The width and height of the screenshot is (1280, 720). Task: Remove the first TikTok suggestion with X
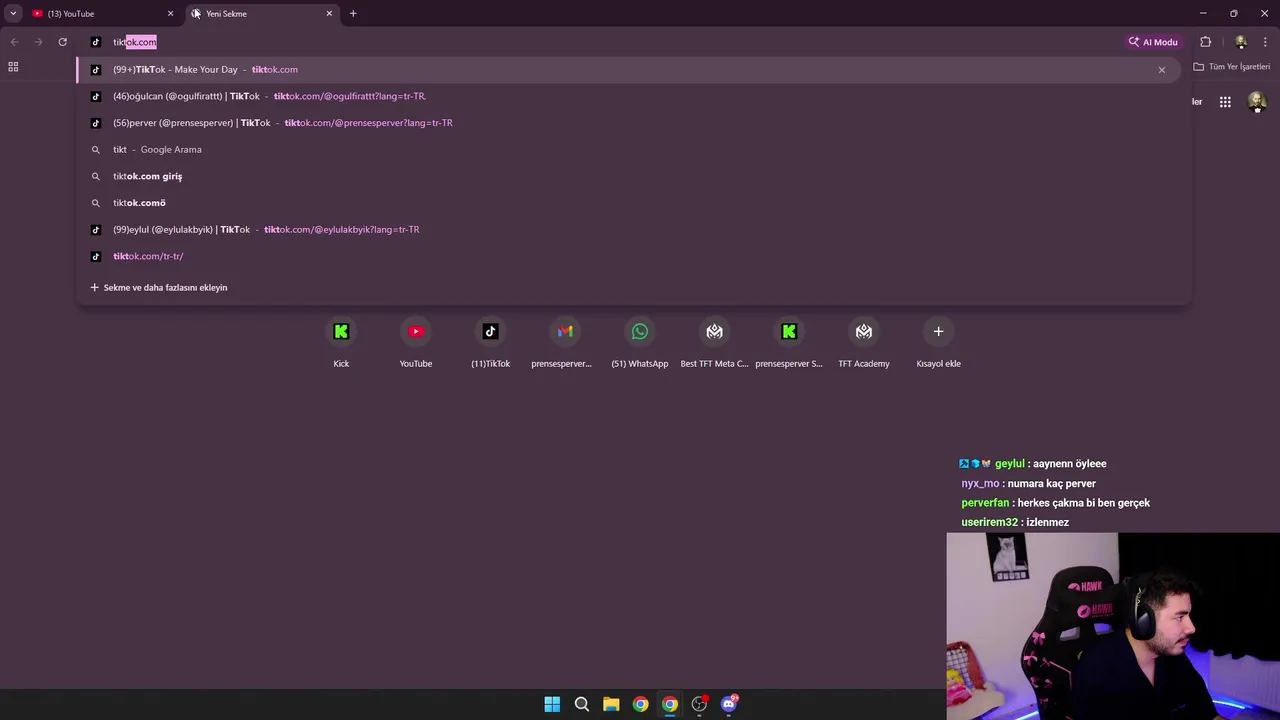point(1162,70)
